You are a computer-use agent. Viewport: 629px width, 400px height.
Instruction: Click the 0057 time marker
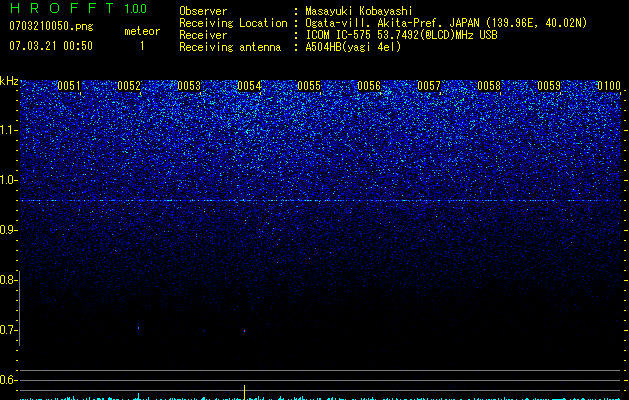(429, 86)
